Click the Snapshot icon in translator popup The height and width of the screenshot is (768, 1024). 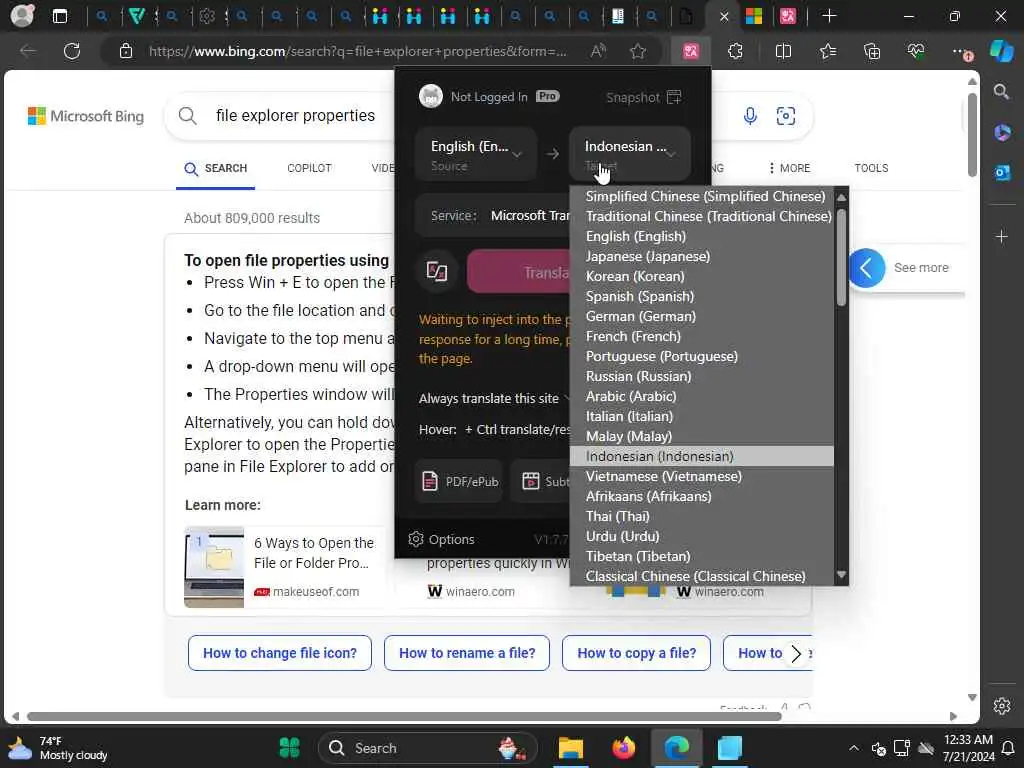click(x=675, y=97)
